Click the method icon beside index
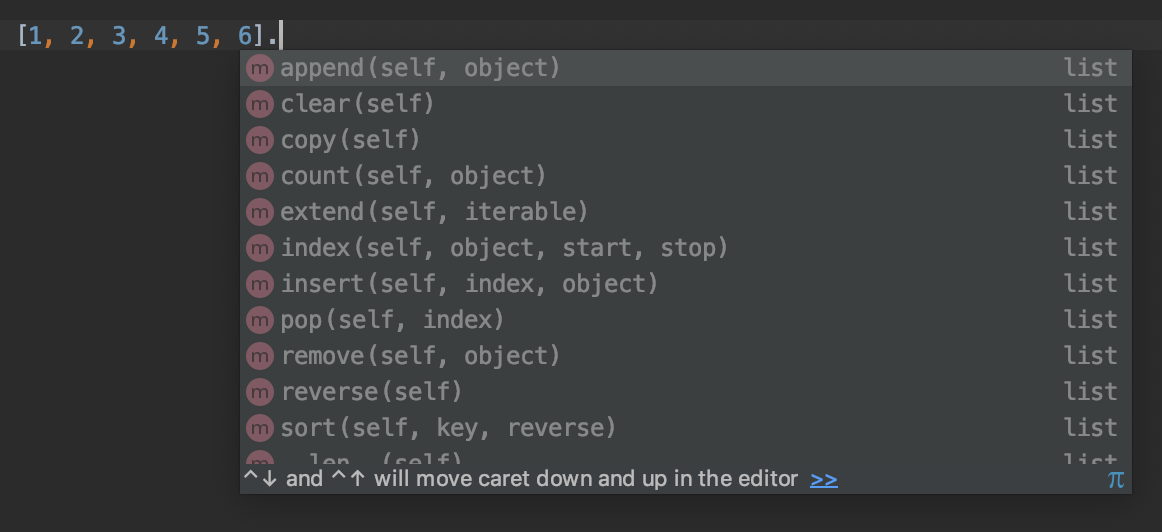 coord(260,248)
